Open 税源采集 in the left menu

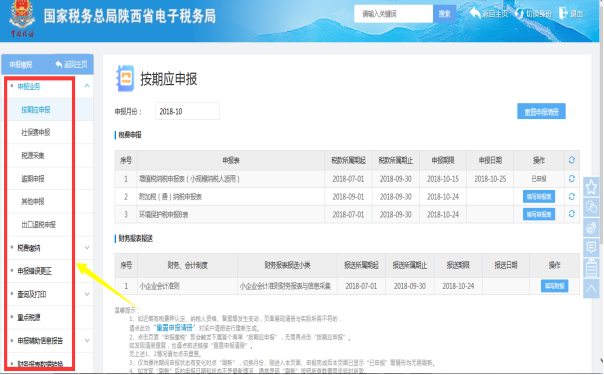(33, 156)
